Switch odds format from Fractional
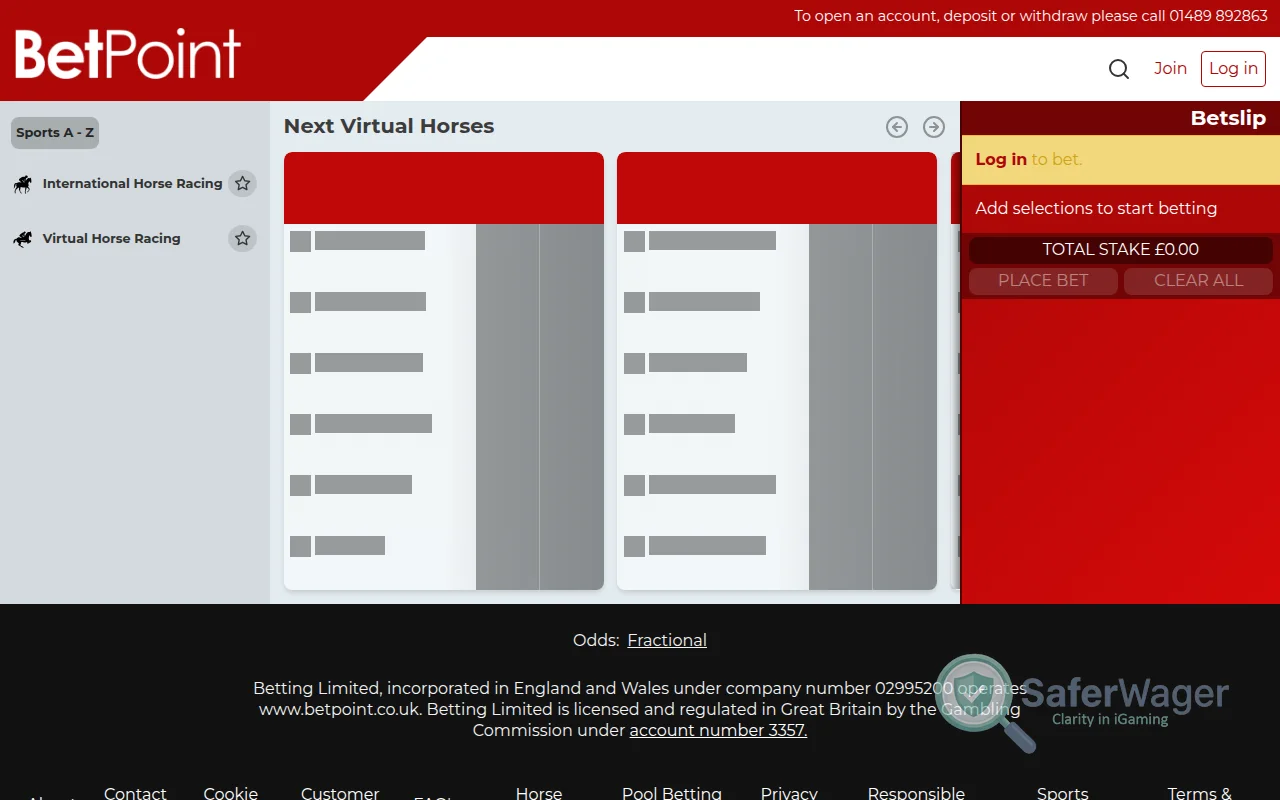The image size is (1280, 800). coord(666,640)
